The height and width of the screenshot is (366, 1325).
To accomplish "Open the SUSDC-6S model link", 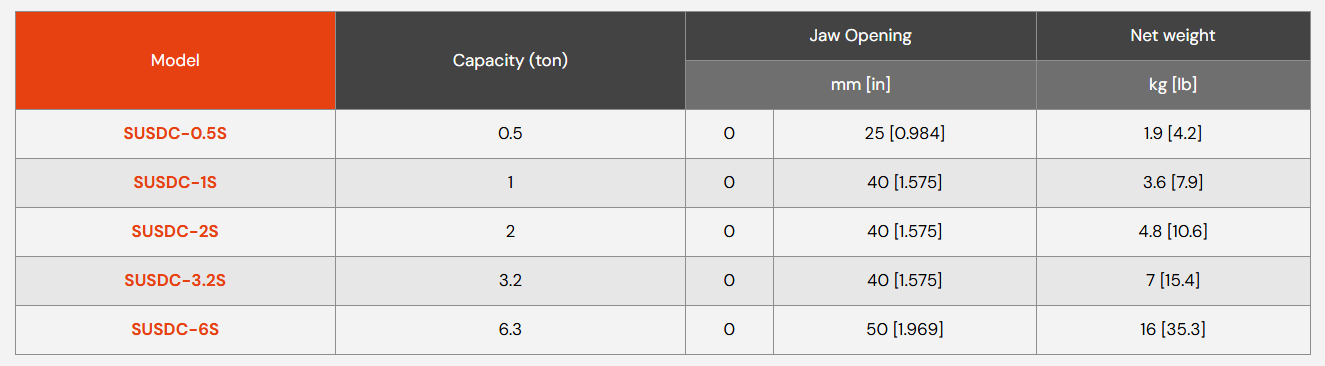I will (x=175, y=330).
